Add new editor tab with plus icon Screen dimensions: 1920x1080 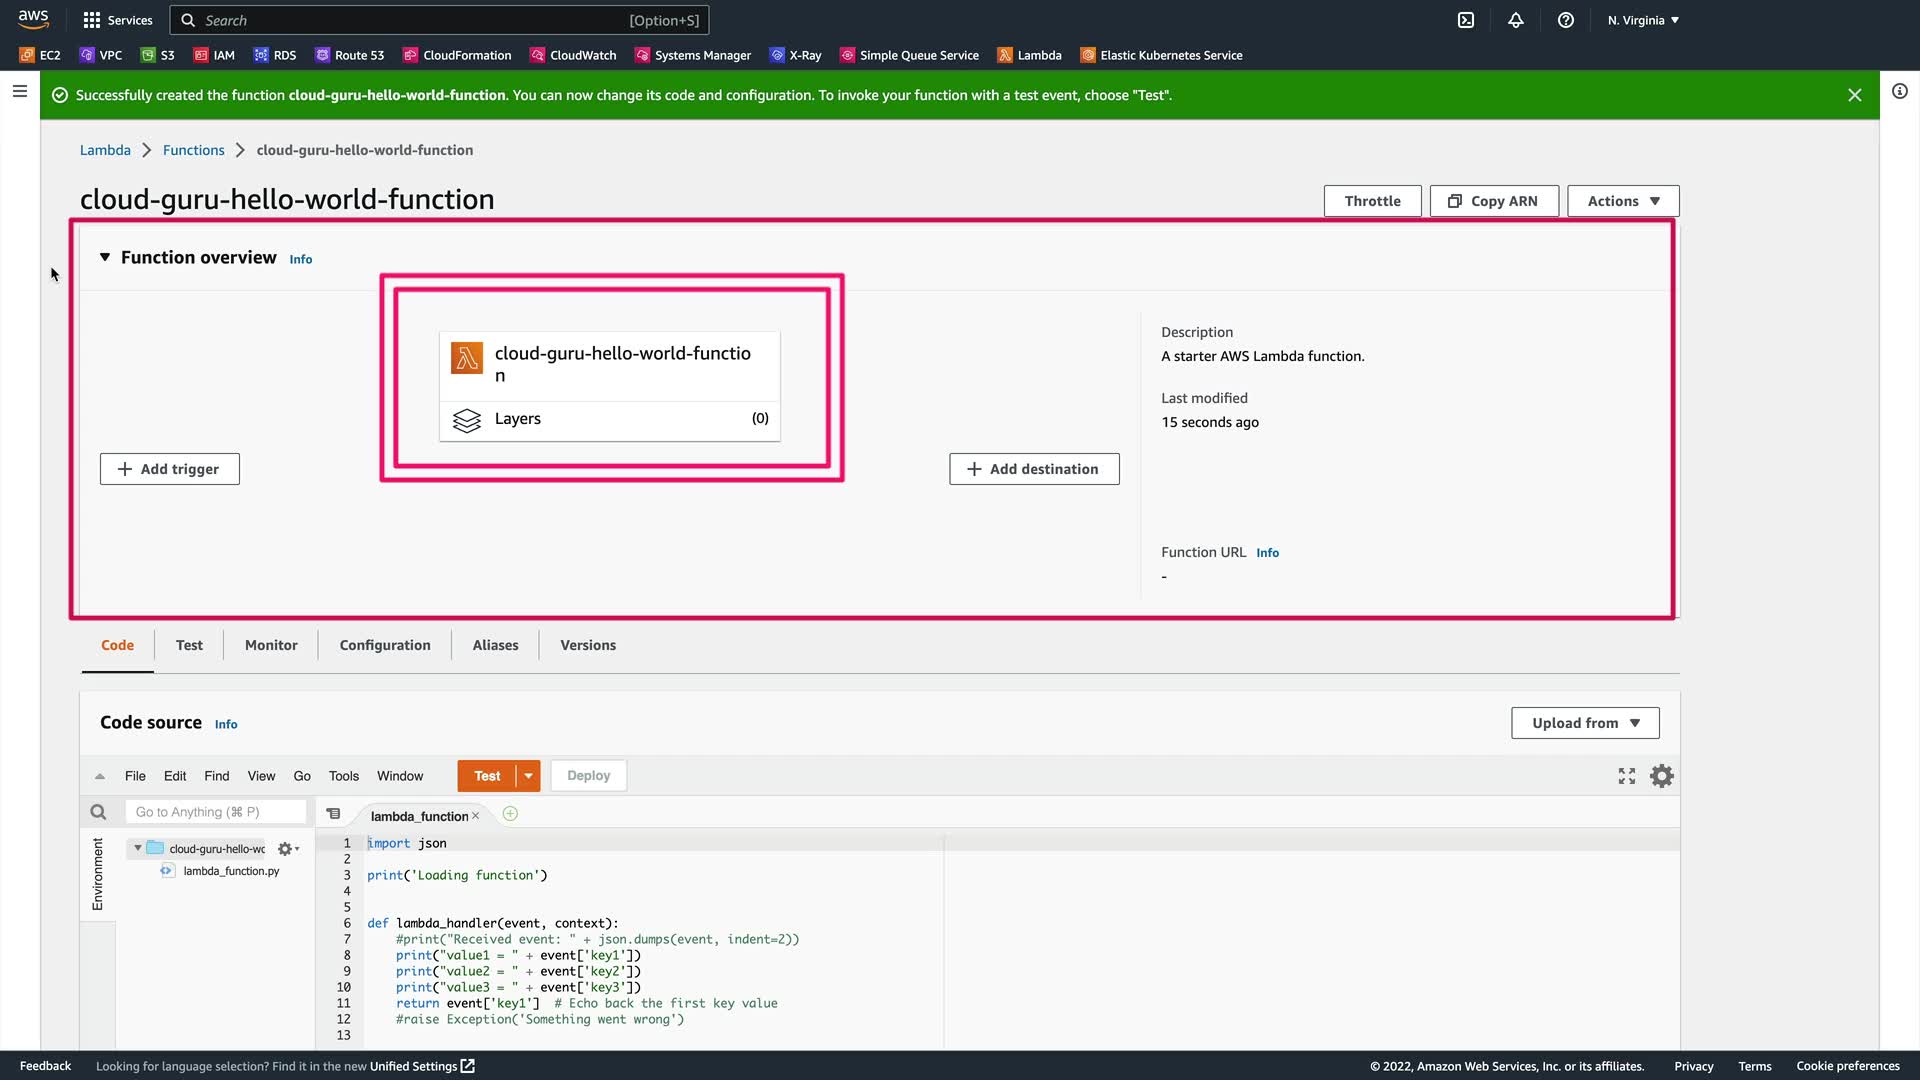510,814
